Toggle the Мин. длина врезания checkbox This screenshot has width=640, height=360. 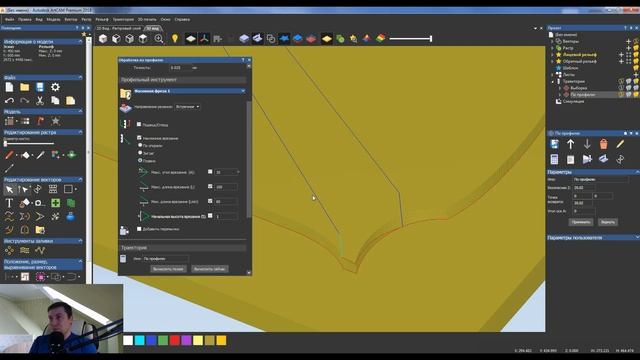210,201
